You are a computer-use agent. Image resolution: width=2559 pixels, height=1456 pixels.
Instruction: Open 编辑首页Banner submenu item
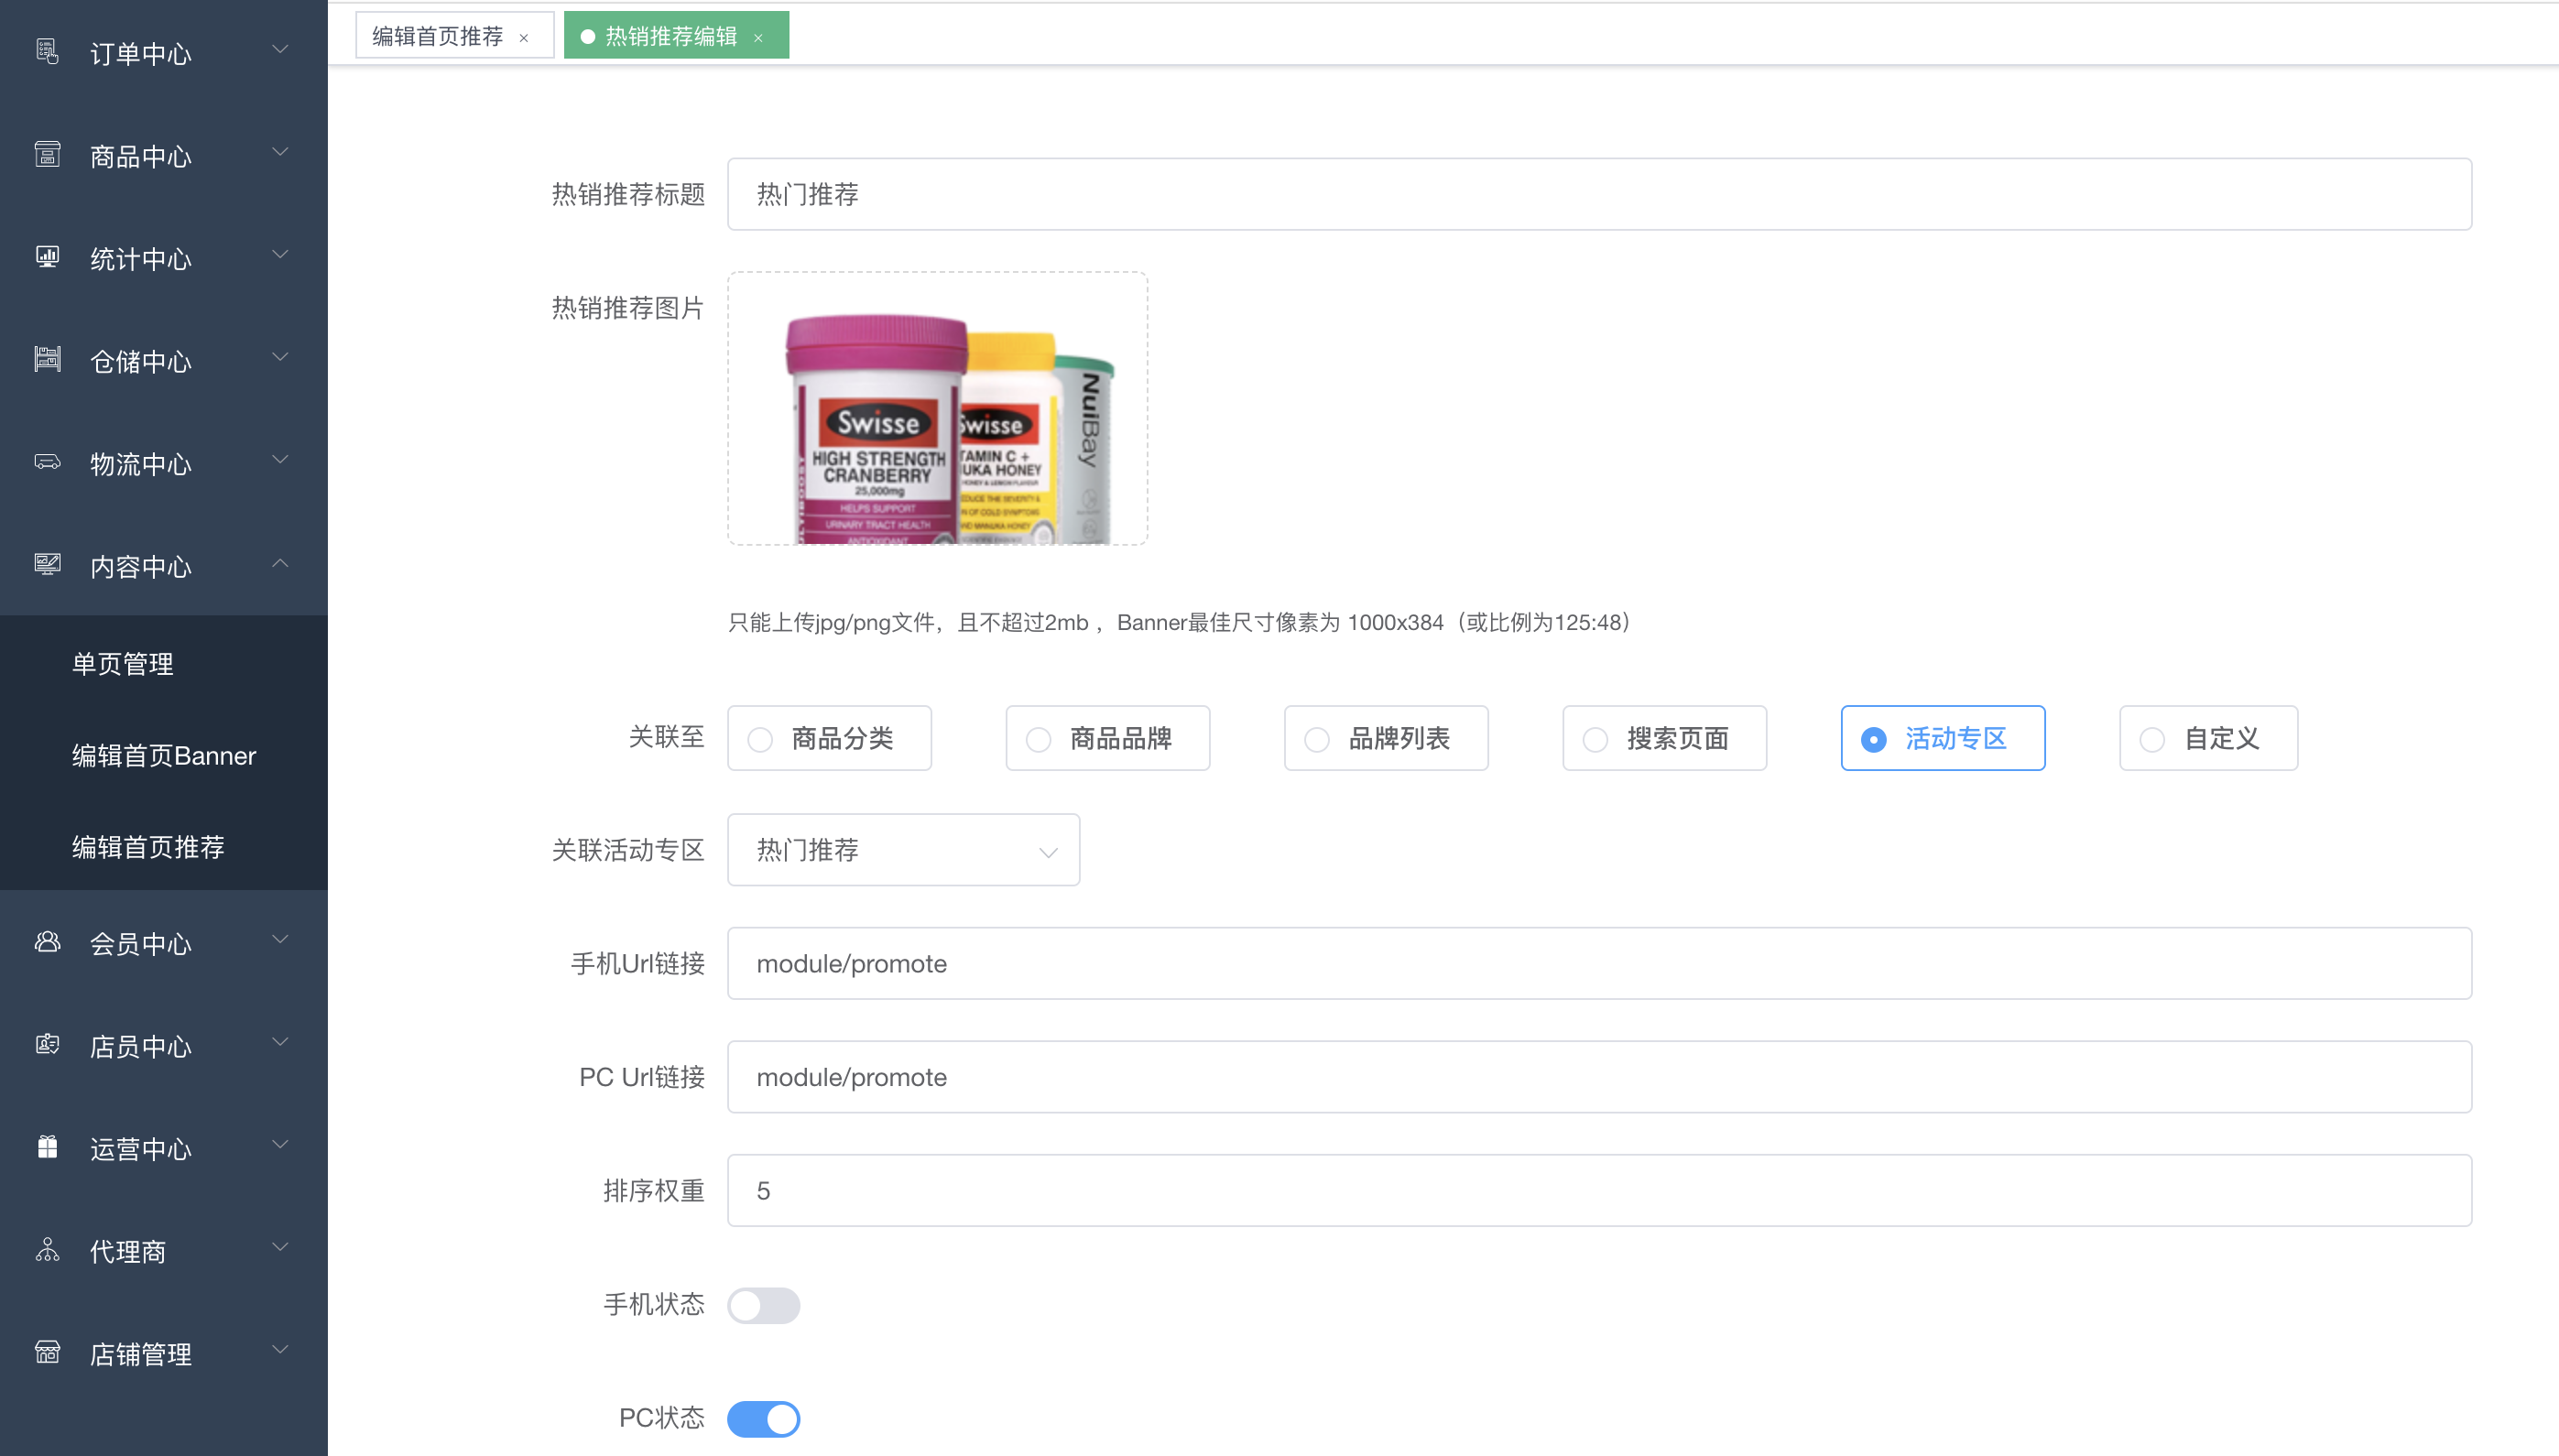(x=164, y=755)
